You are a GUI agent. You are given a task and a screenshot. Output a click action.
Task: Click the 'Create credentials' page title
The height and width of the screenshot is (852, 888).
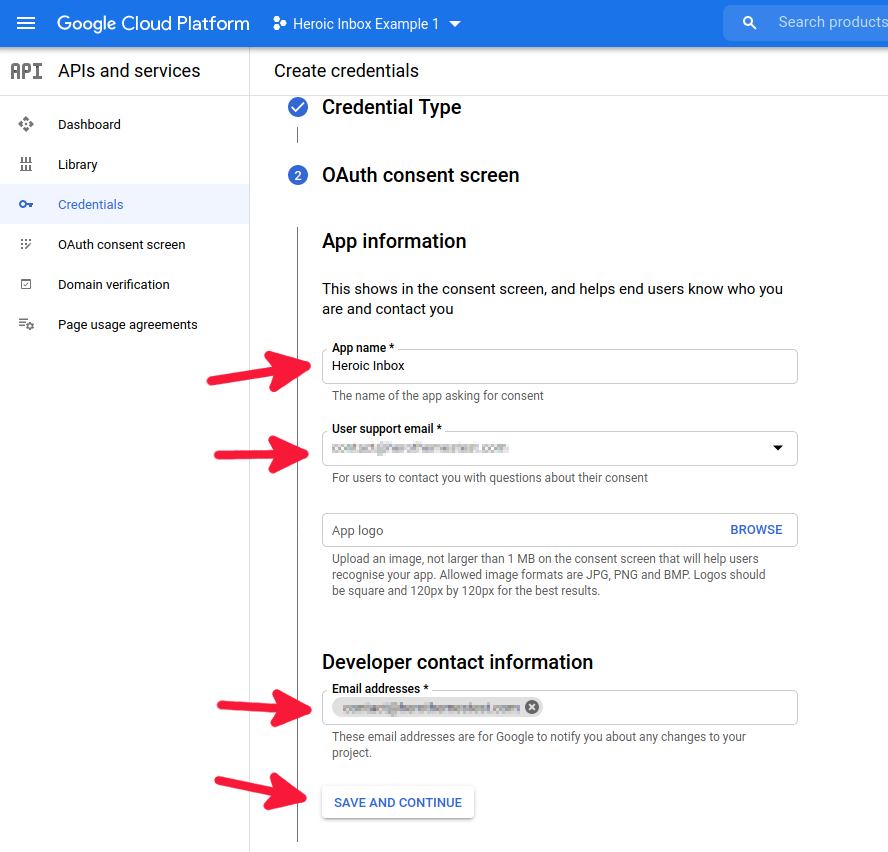(347, 71)
